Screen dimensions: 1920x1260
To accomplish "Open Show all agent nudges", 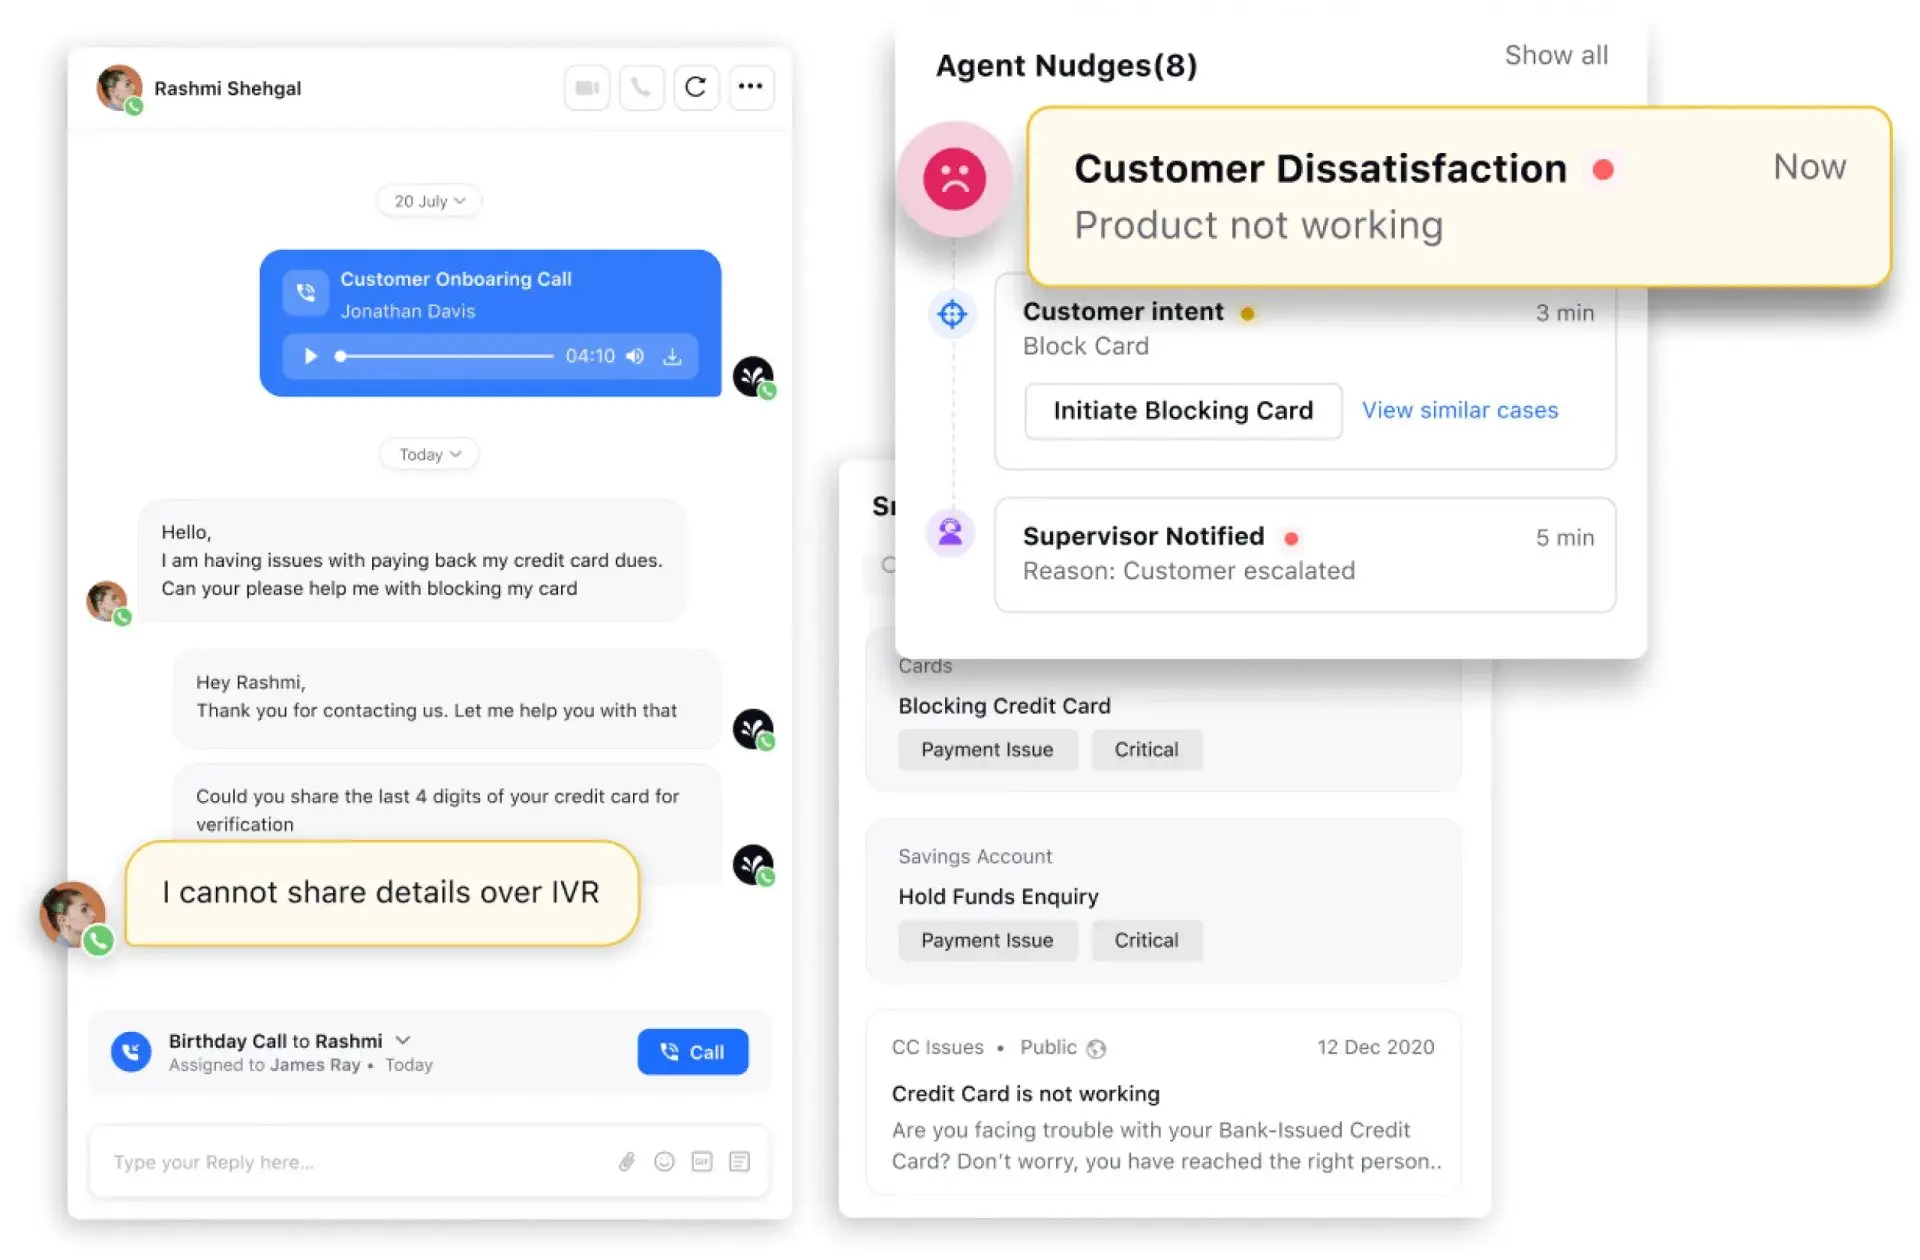I will point(1556,55).
